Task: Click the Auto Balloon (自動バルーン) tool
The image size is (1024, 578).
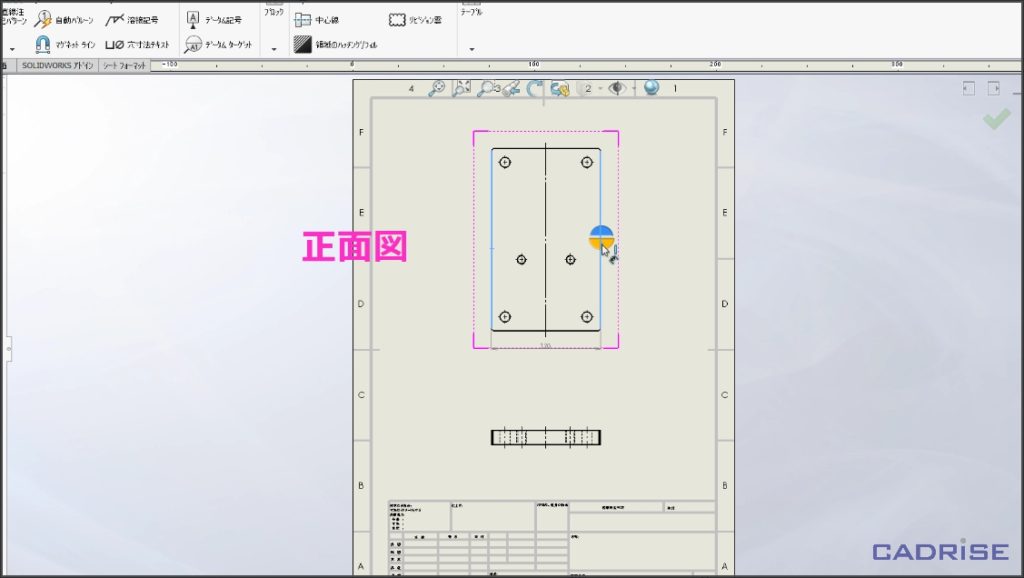Action: pos(65,20)
